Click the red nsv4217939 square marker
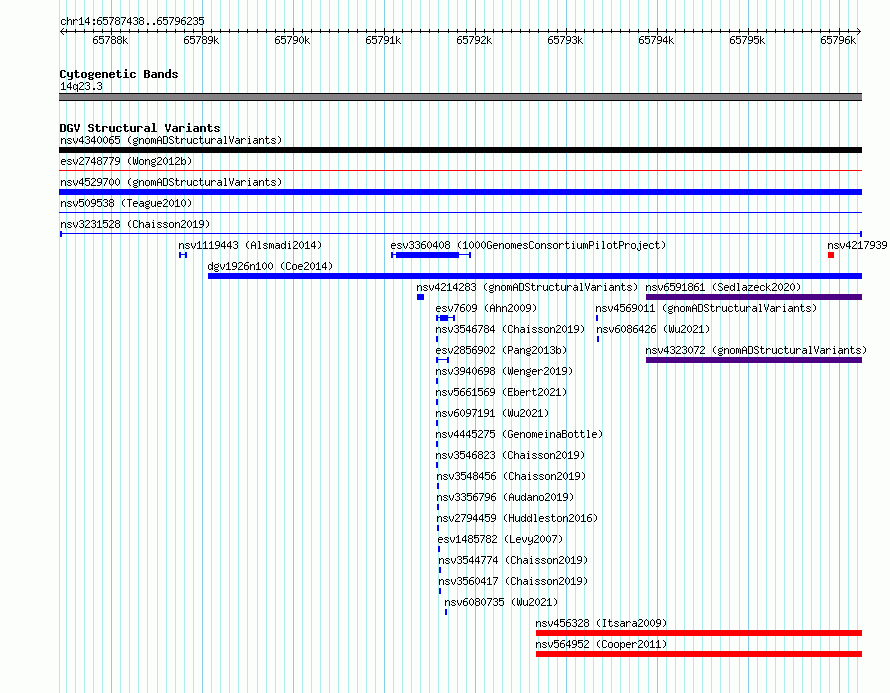890x693 pixels. coord(831,255)
